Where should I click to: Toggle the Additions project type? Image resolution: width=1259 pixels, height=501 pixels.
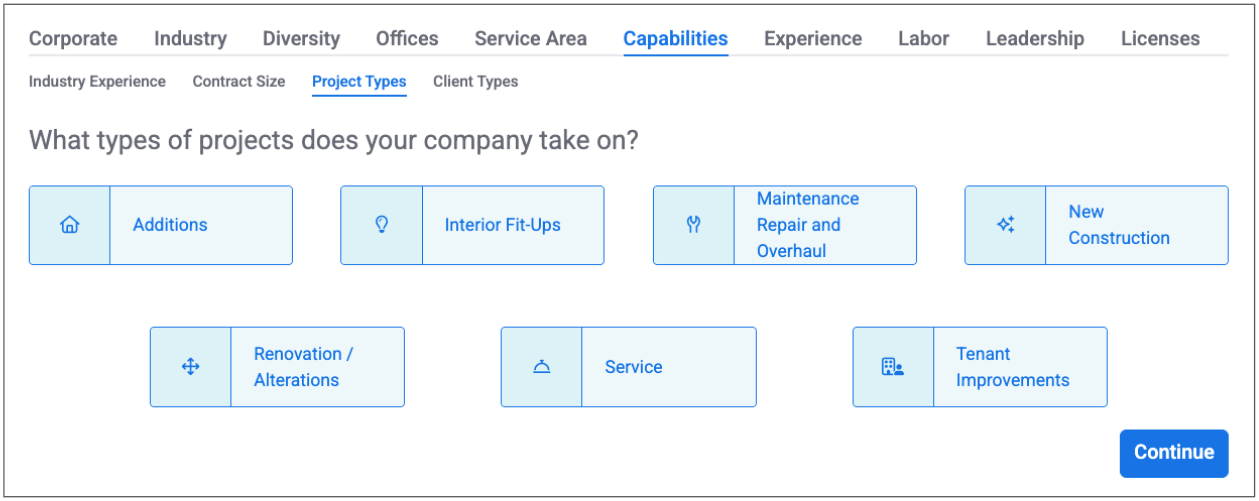click(170, 225)
